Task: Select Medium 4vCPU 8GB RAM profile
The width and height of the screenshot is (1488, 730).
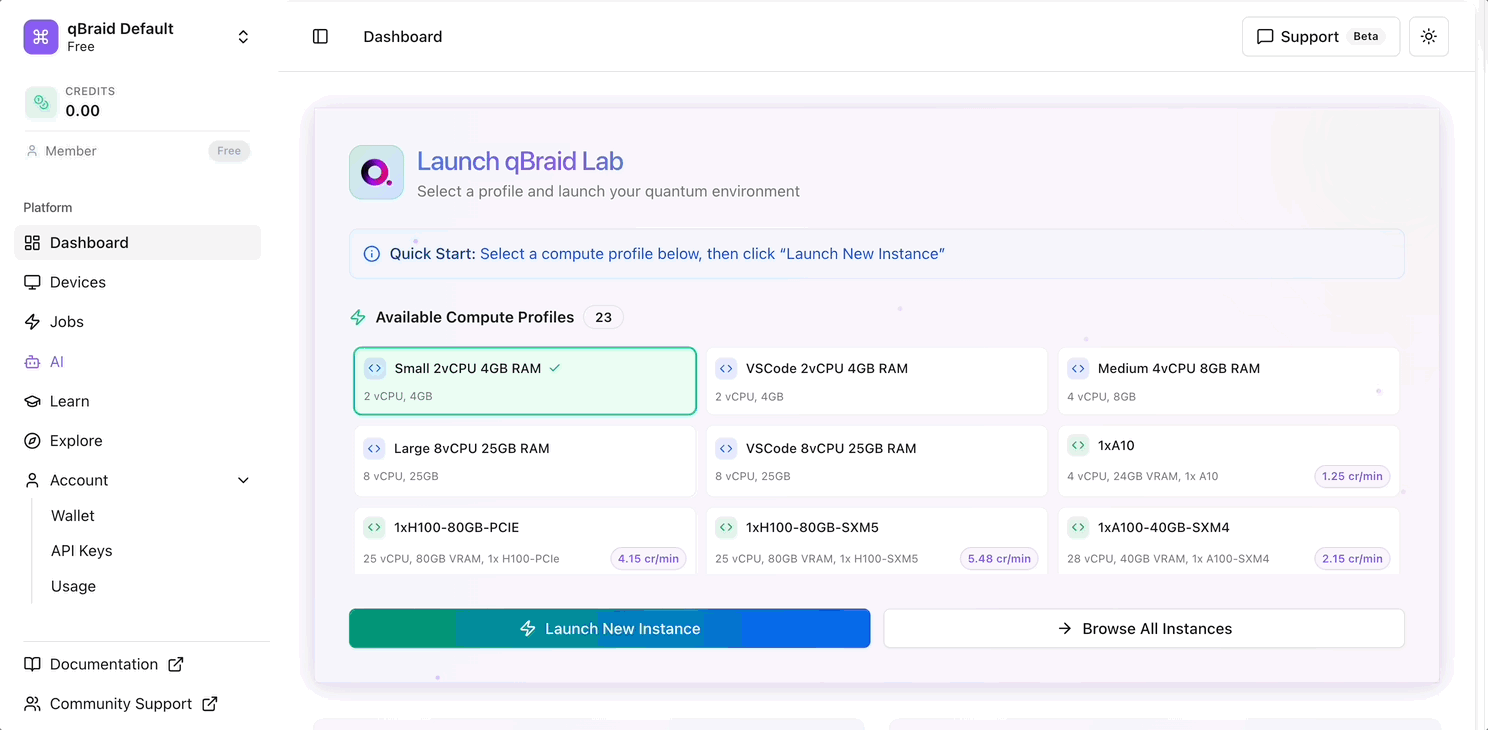Action: [x=1229, y=381]
